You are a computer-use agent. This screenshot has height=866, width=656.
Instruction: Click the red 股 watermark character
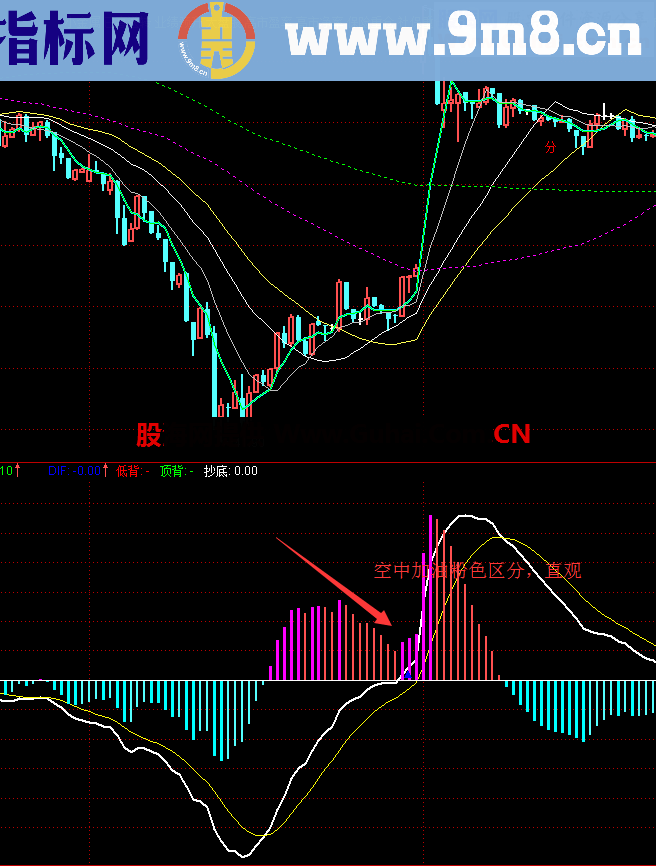tap(148, 435)
